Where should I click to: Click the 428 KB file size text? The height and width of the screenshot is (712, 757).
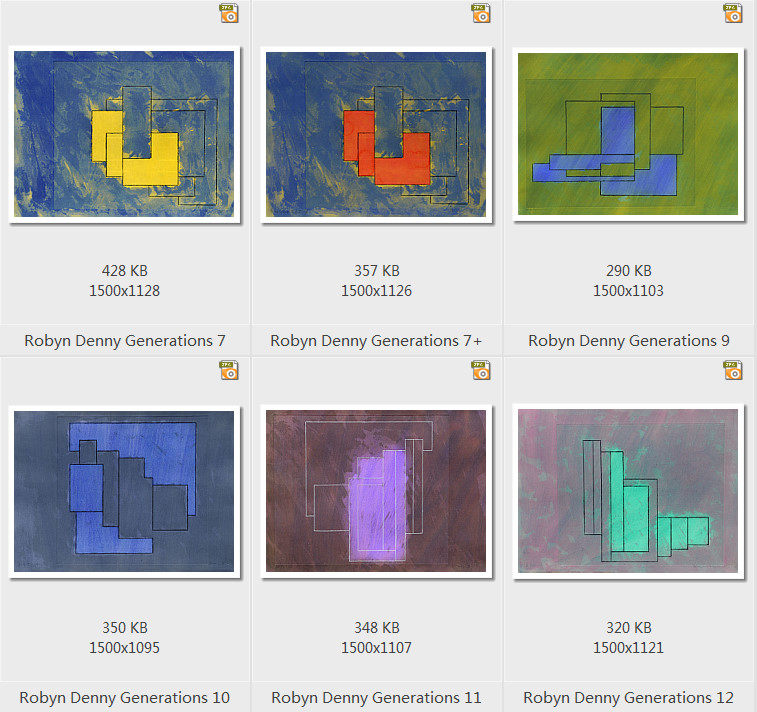coord(125,271)
